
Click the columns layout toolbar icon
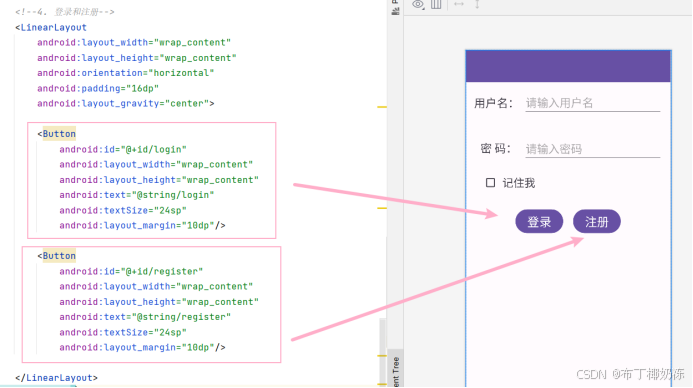[x=436, y=4]
